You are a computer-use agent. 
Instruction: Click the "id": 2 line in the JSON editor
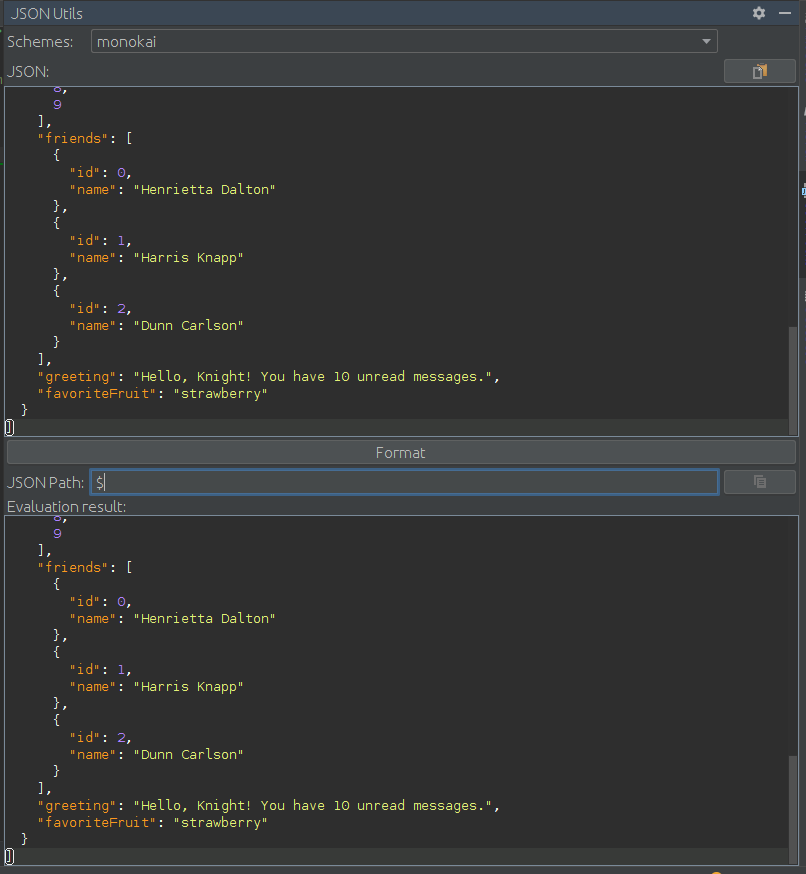[x=100, y=309]
